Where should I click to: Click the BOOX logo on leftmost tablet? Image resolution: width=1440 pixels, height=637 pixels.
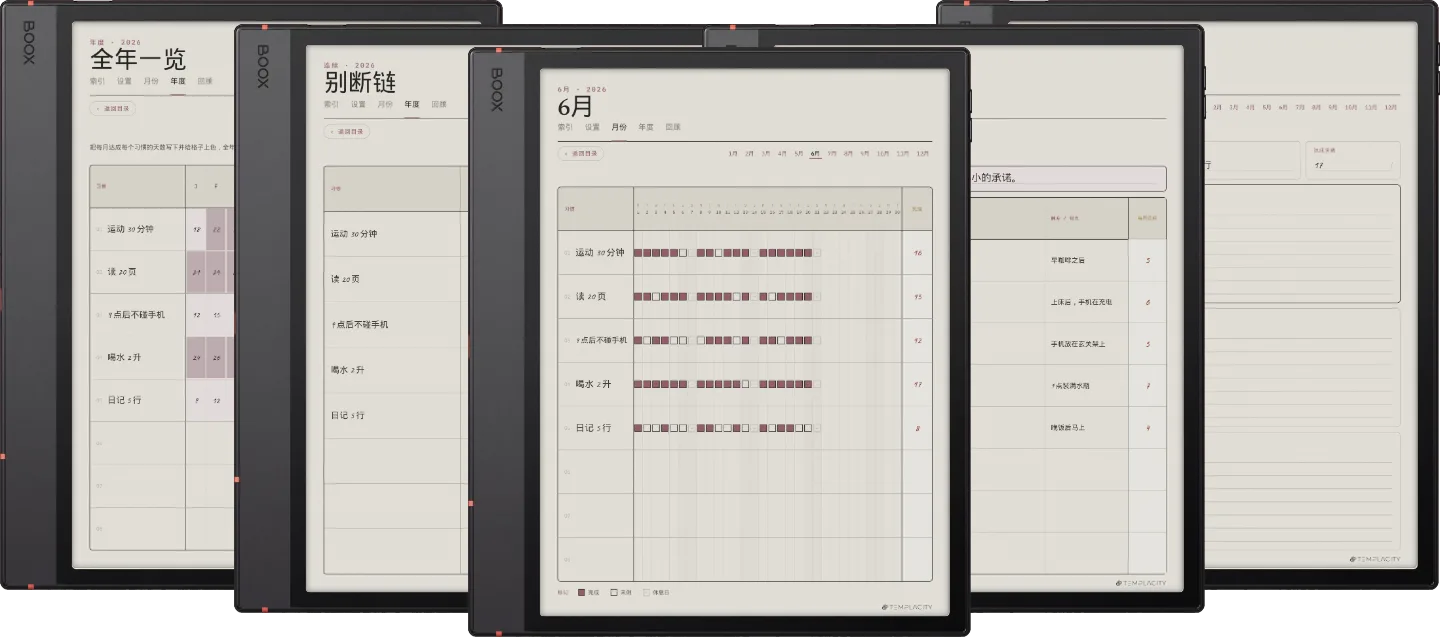[28, 42]
